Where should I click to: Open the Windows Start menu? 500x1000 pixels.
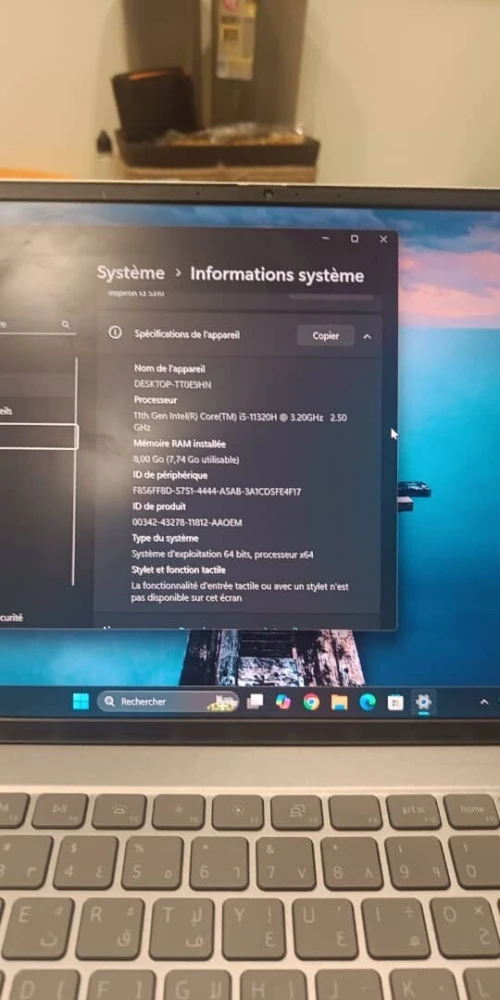pos(81,702)
